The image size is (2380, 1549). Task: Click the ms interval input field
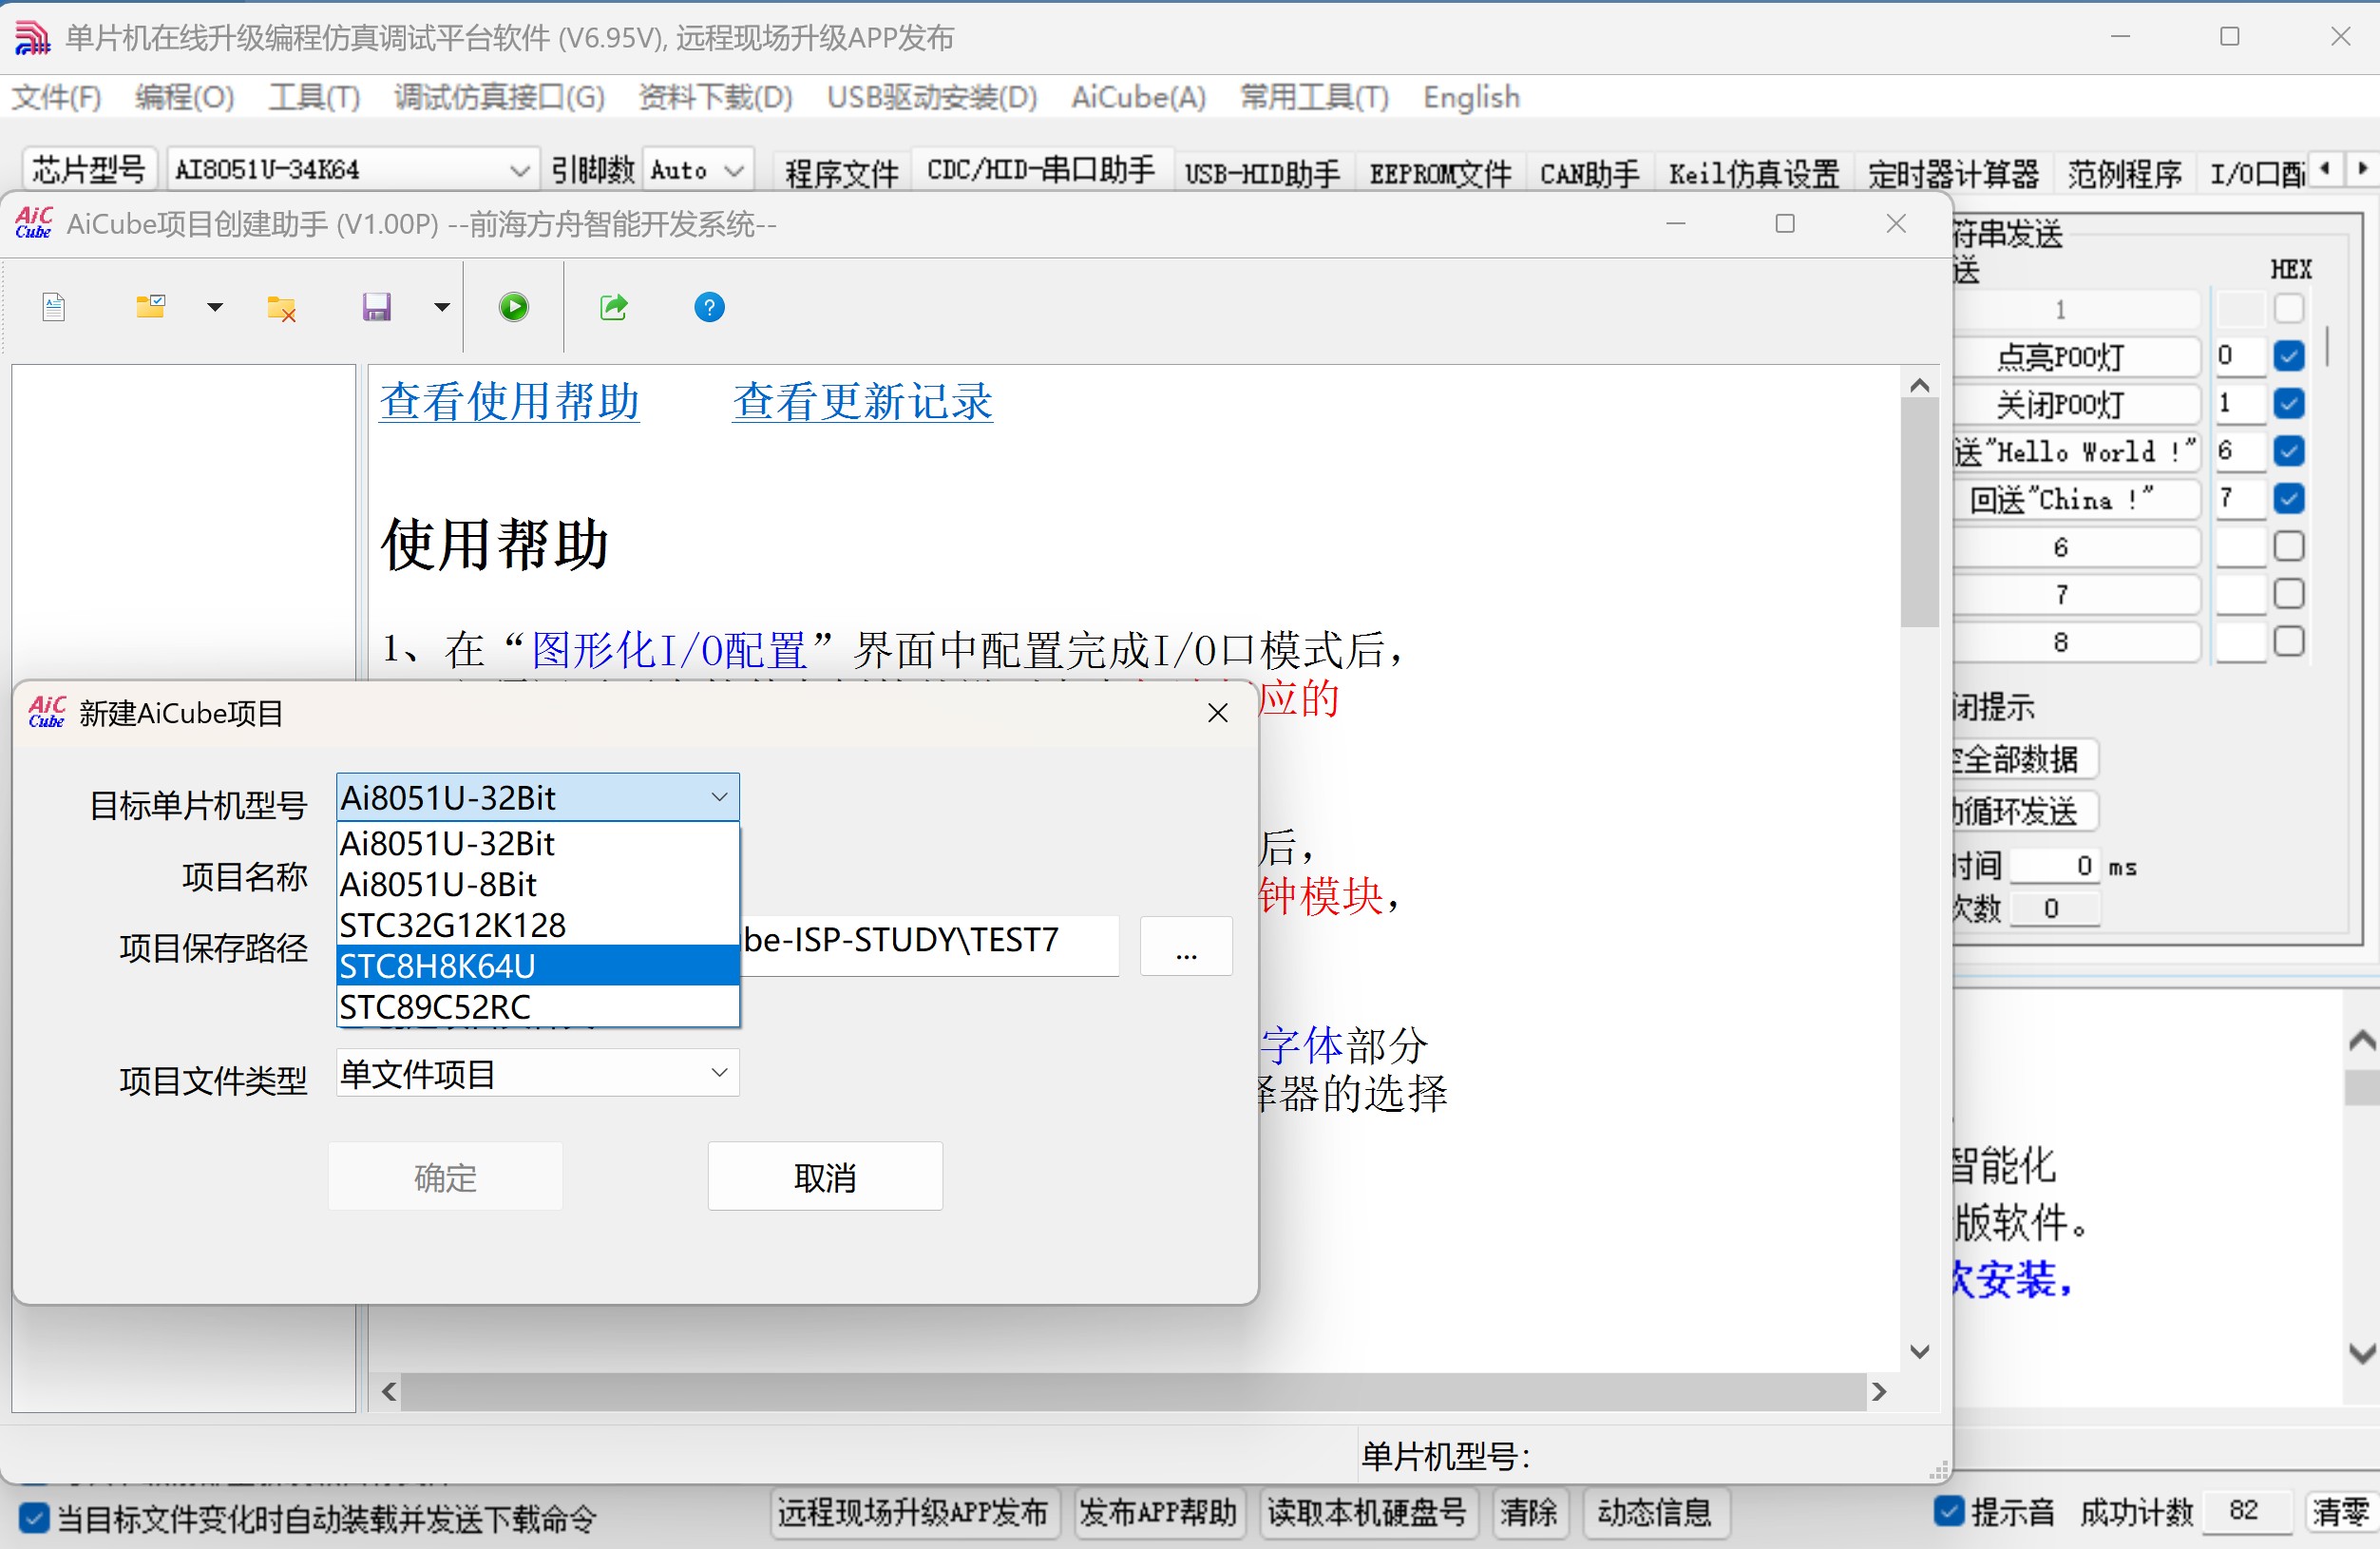2055,865
